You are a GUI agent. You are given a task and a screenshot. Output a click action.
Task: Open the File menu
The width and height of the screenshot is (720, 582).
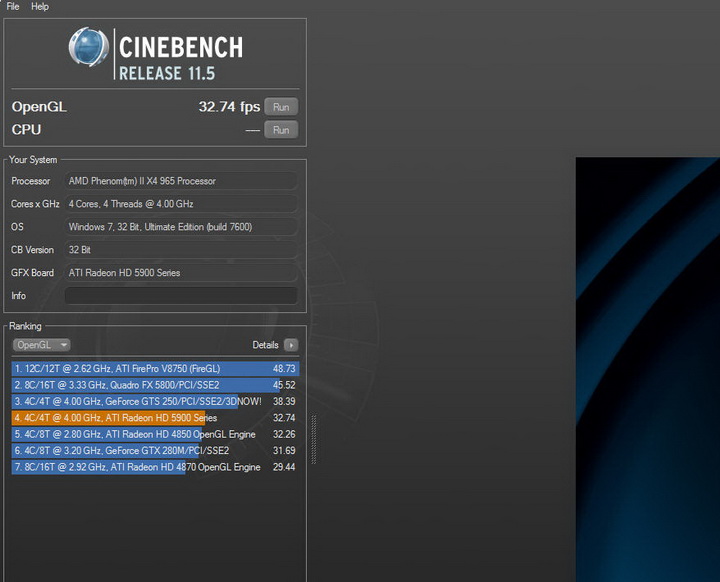(x=13, y=6)
